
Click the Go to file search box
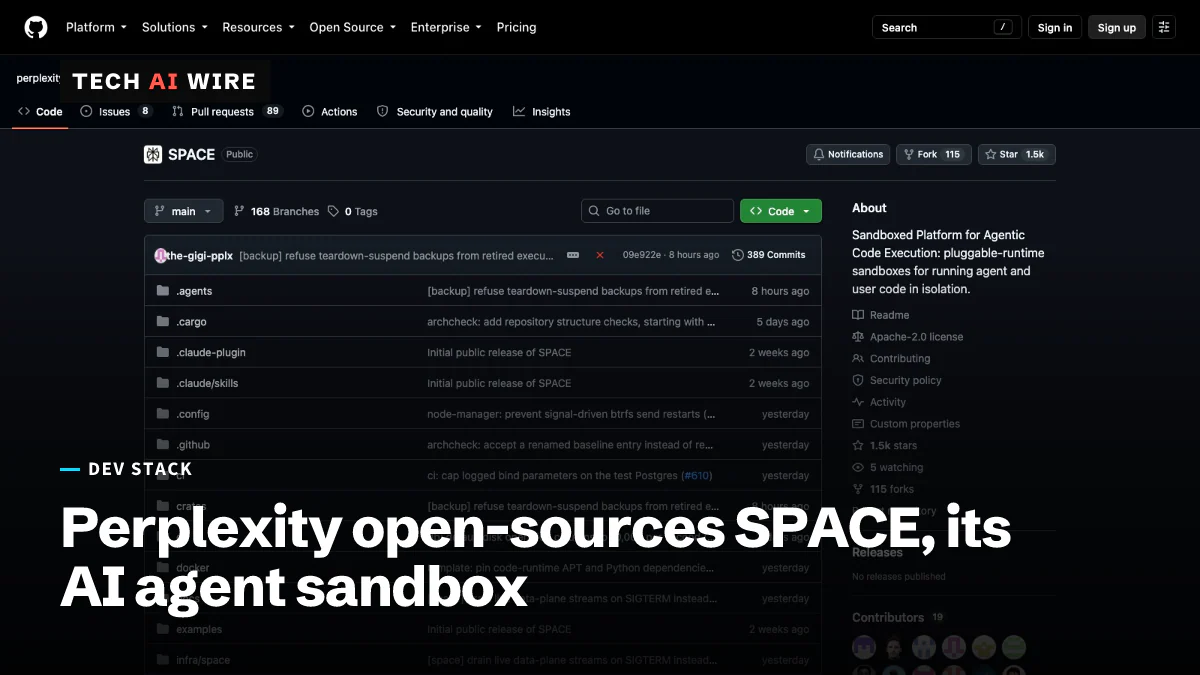click(657, 211)
